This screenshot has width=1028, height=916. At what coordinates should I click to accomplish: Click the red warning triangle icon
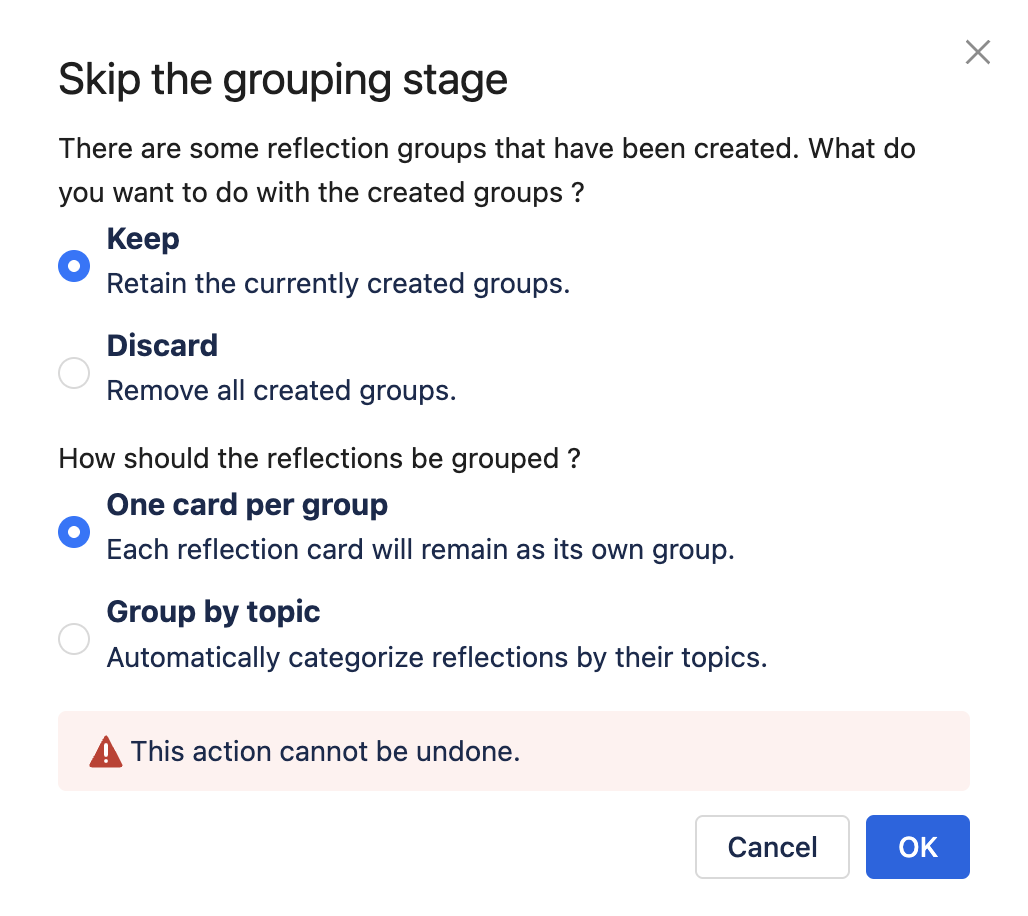(105, 752)
